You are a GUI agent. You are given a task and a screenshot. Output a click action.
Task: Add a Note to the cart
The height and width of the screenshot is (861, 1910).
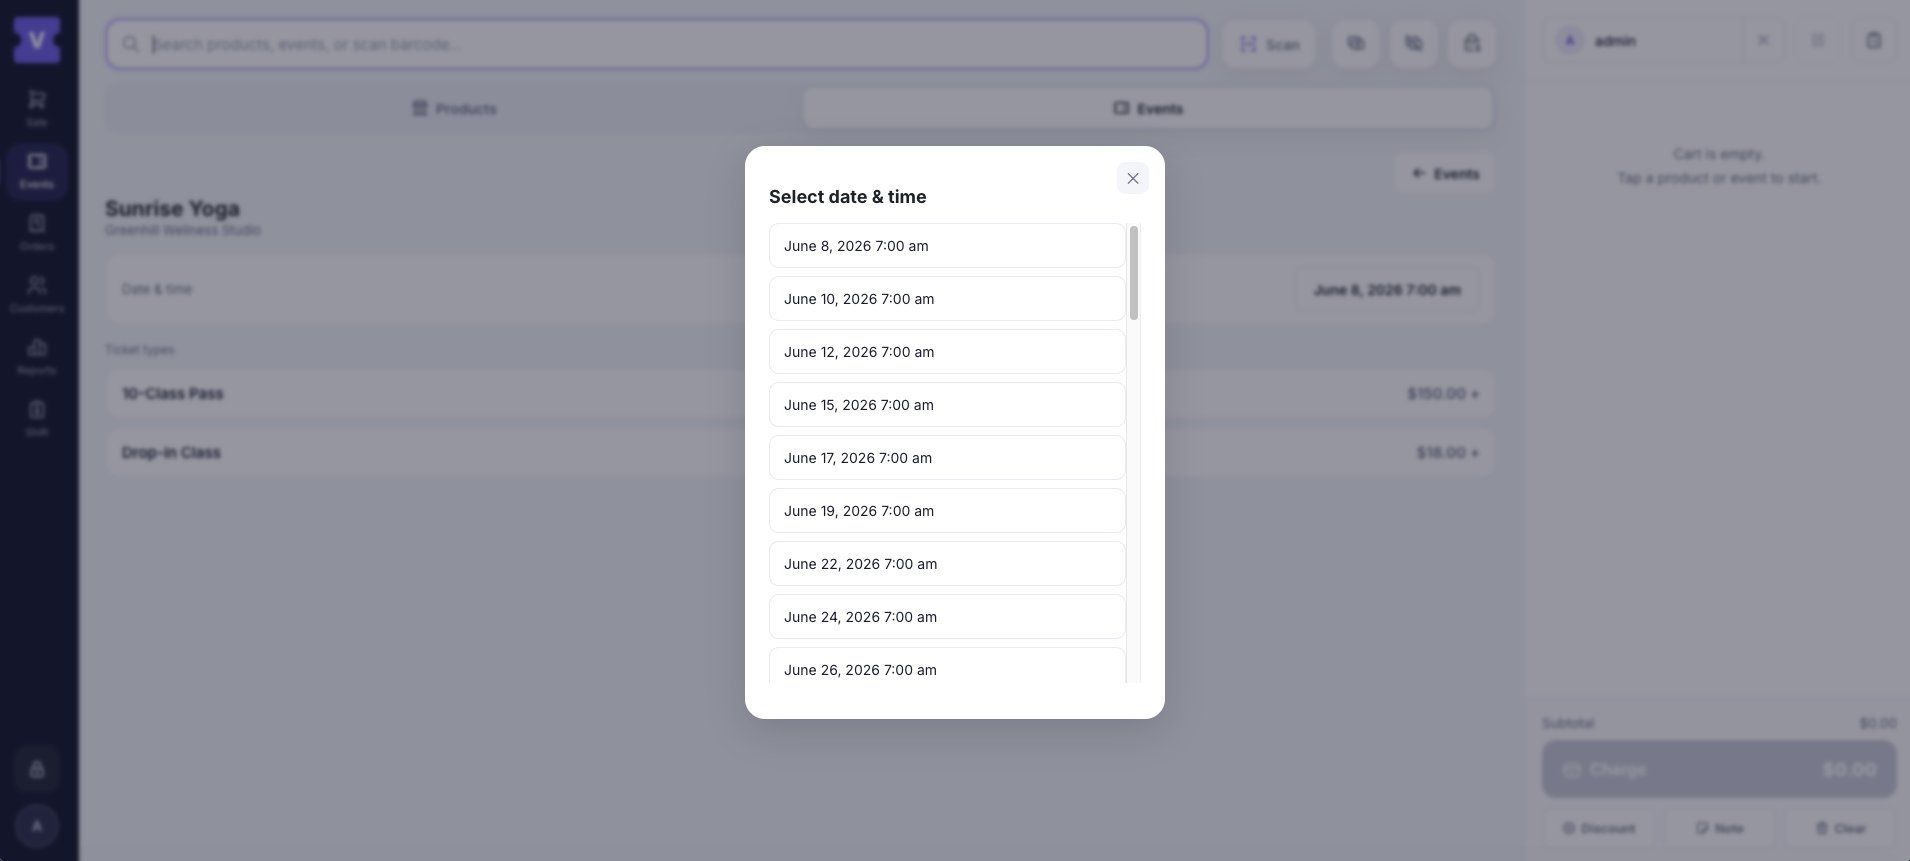point(1720,828)
